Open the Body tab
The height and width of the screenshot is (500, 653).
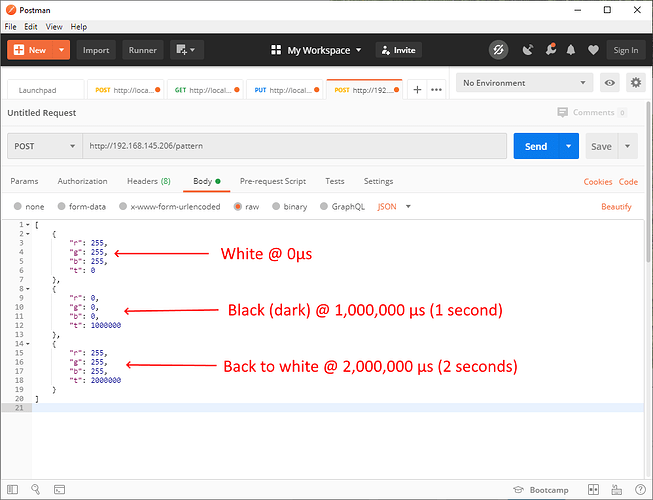207,181
